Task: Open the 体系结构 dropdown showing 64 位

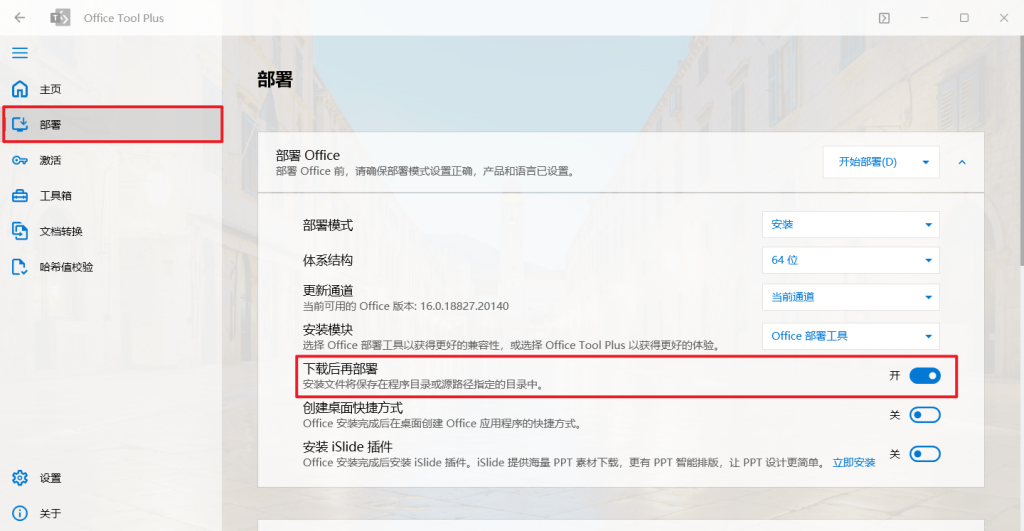Action: click(850, 260)
